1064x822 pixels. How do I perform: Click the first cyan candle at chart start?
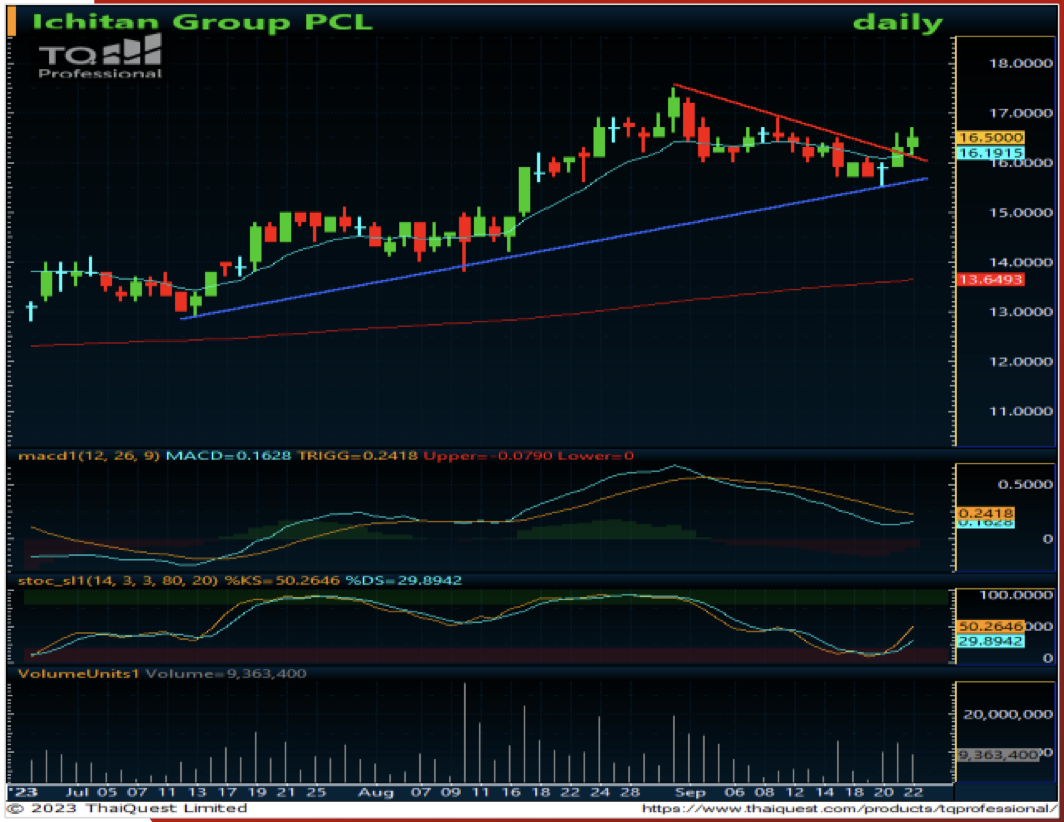31,311
